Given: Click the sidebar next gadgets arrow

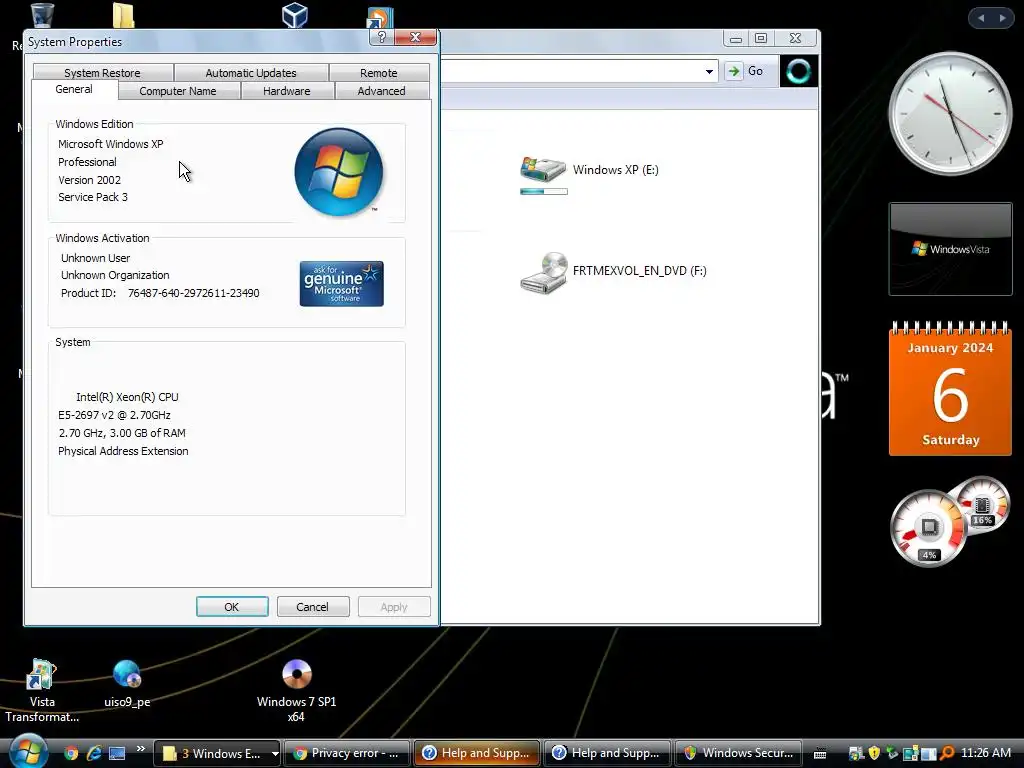Looking at the screenshot, I should point(1002,18).
